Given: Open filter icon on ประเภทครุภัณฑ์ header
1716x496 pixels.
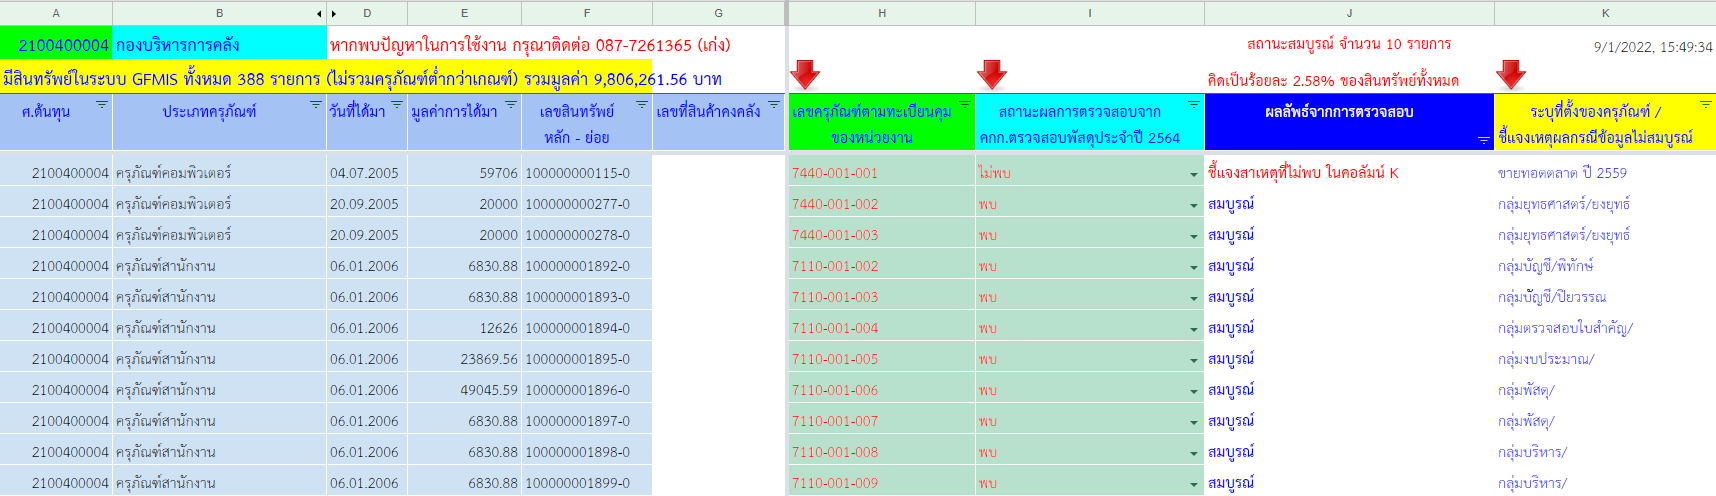Looking at the screenshot, I should (316, 105).
